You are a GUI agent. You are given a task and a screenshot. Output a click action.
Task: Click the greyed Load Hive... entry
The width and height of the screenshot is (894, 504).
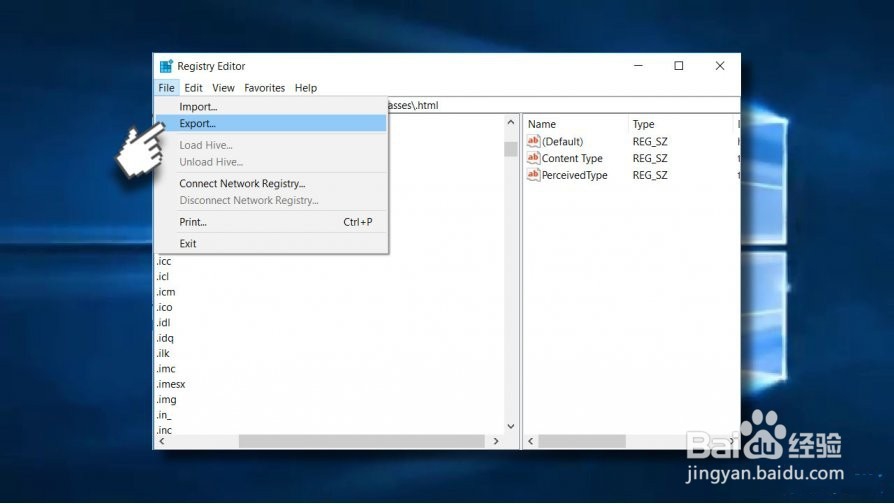271,145
